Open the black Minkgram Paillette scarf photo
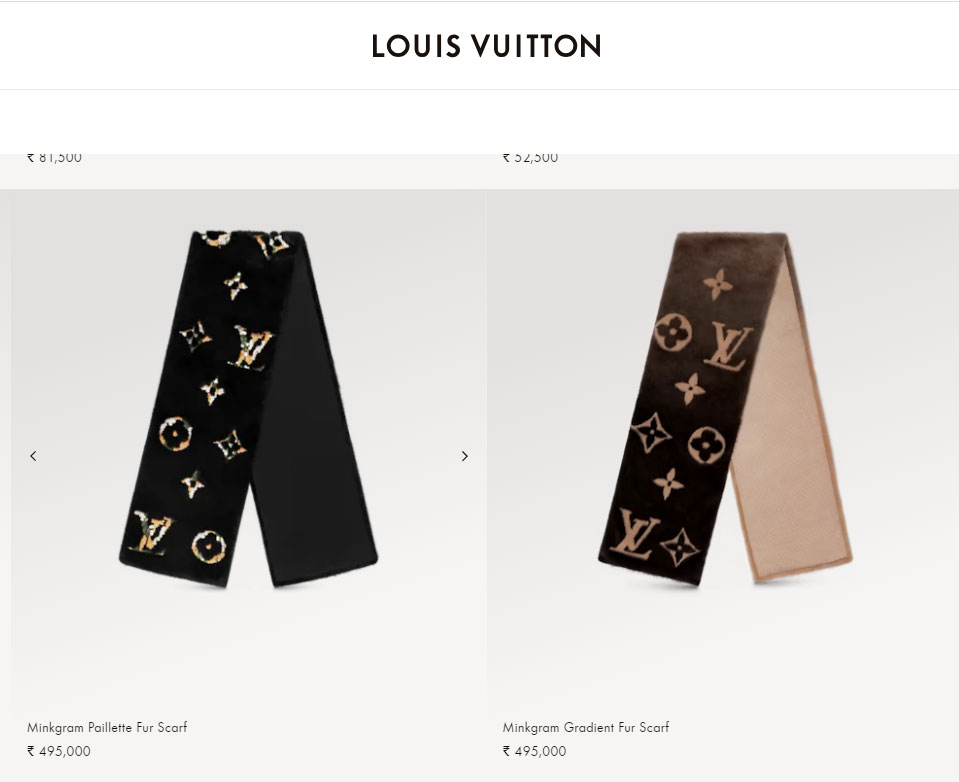Viewport: 959px width, 782px height. (x=248, y=408)
